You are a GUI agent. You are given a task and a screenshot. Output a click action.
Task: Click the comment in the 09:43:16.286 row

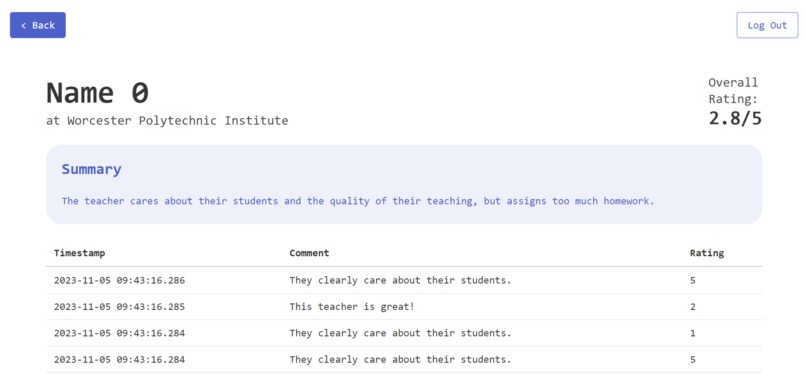400,280
